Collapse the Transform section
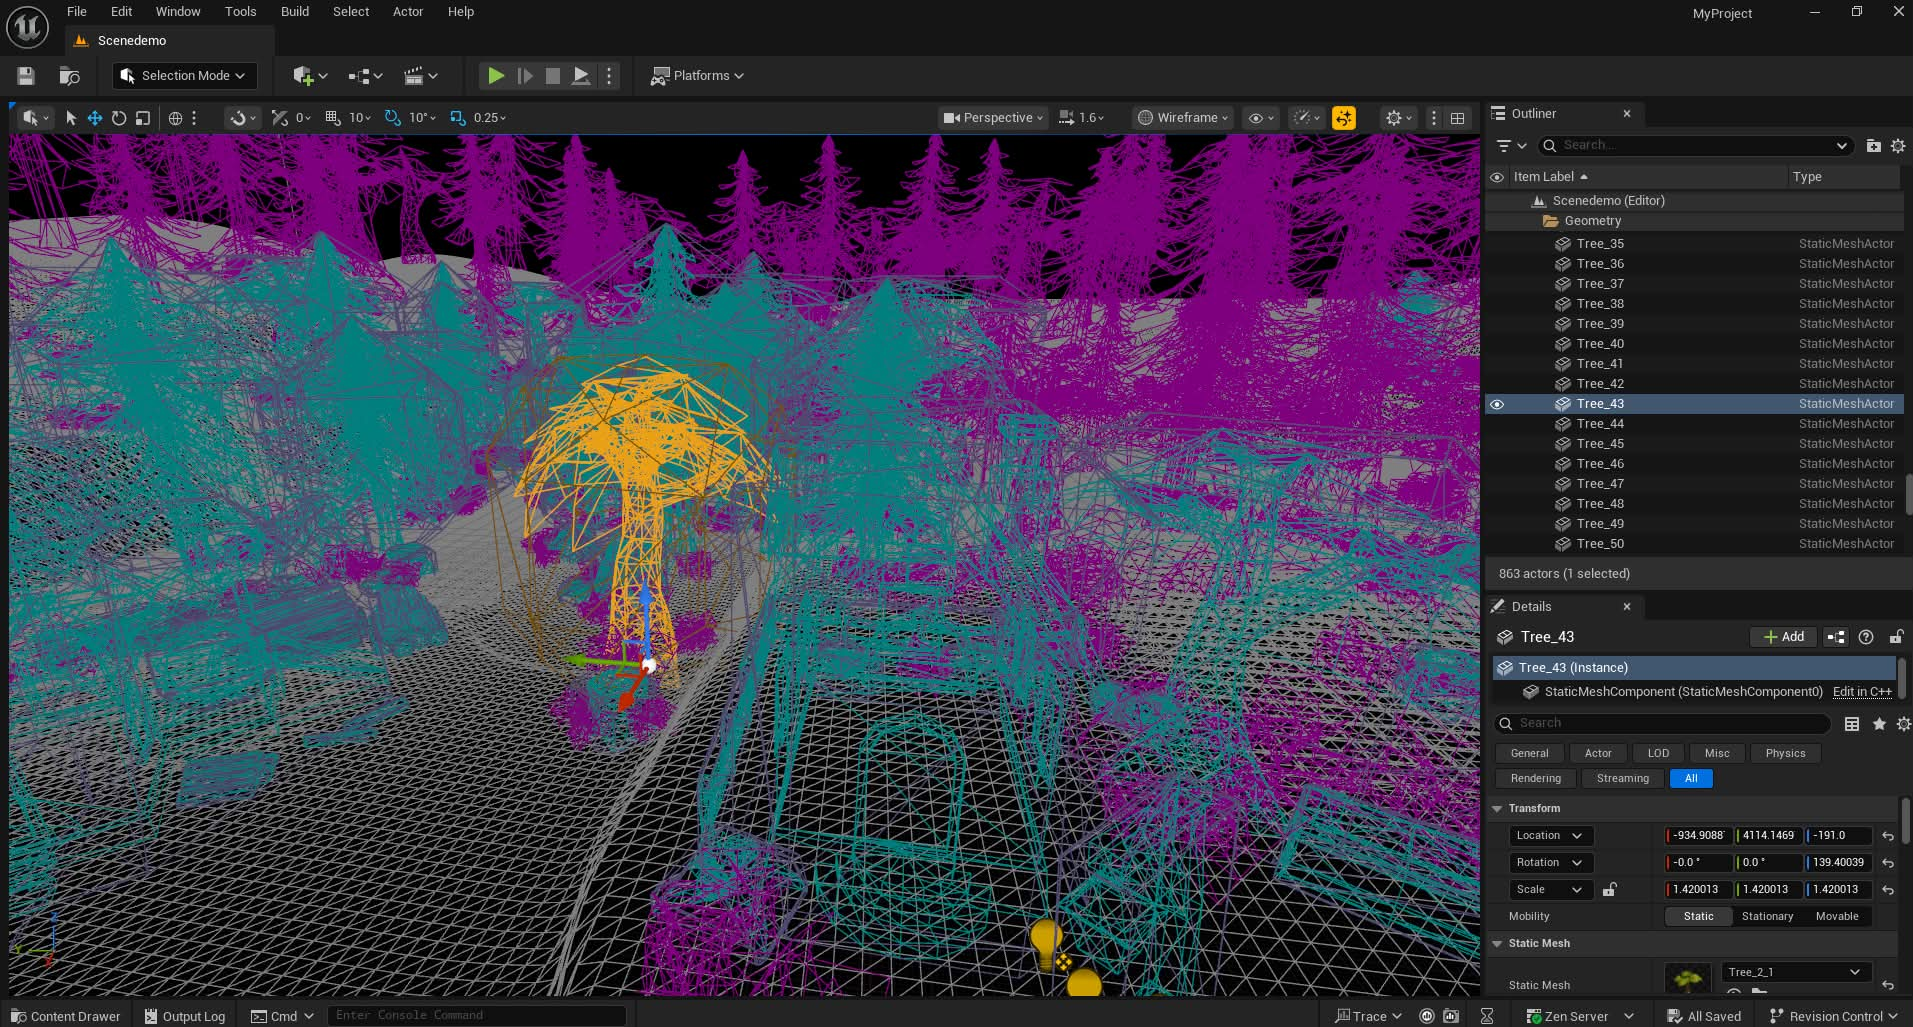Viewport: 1913px width, 1027px height. pyautogui.click(x=1497, y=808)
